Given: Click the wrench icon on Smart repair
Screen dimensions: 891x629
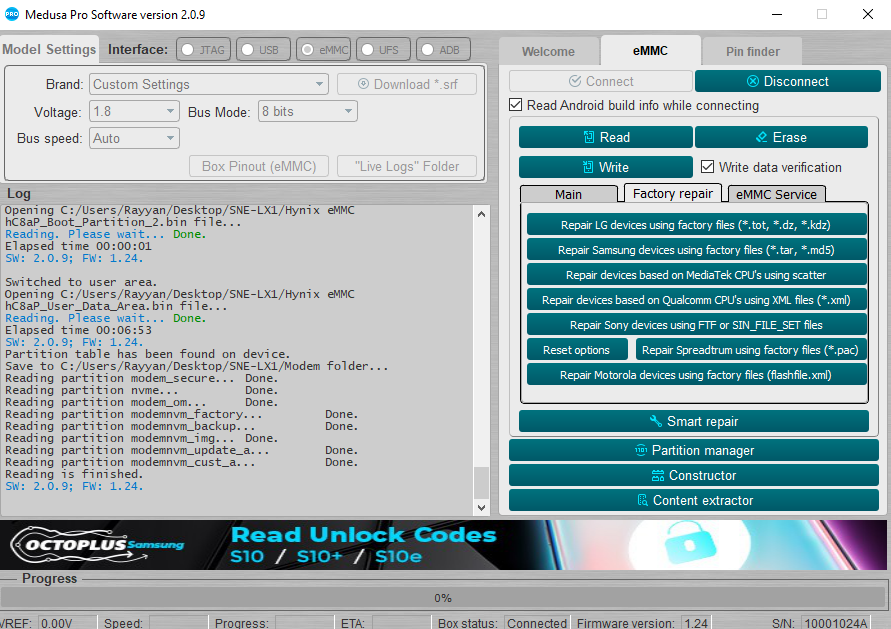Looking at the screenshot, I should click(x=656, y=421).
